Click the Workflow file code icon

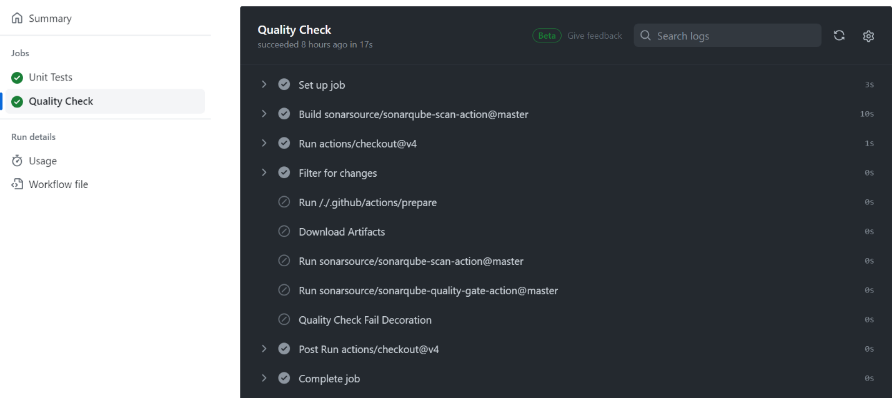(x=17, y=184)
